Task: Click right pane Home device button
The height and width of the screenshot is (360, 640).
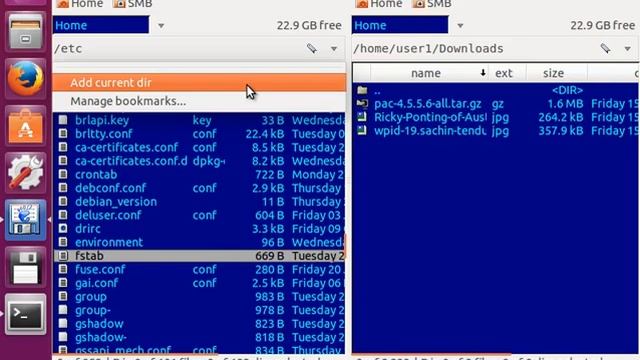Action: (379, 4)
